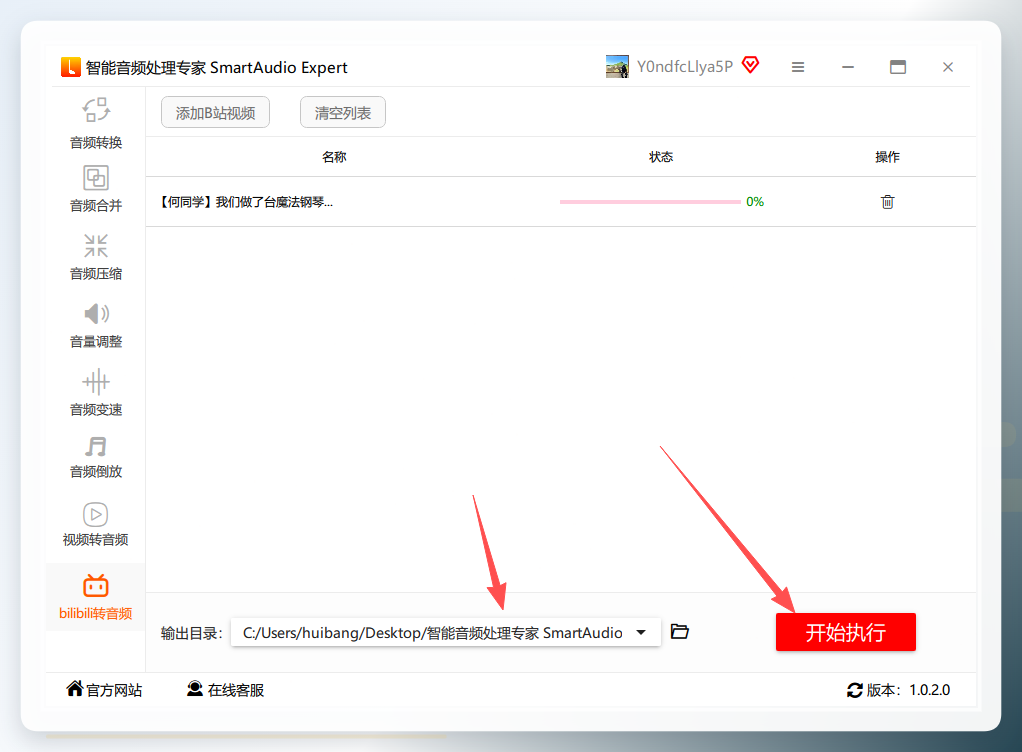The height and width of the screenshot is (752, 1022).
Task: Maximize the SmartAudio Expert window
Action: coord(898,67)
